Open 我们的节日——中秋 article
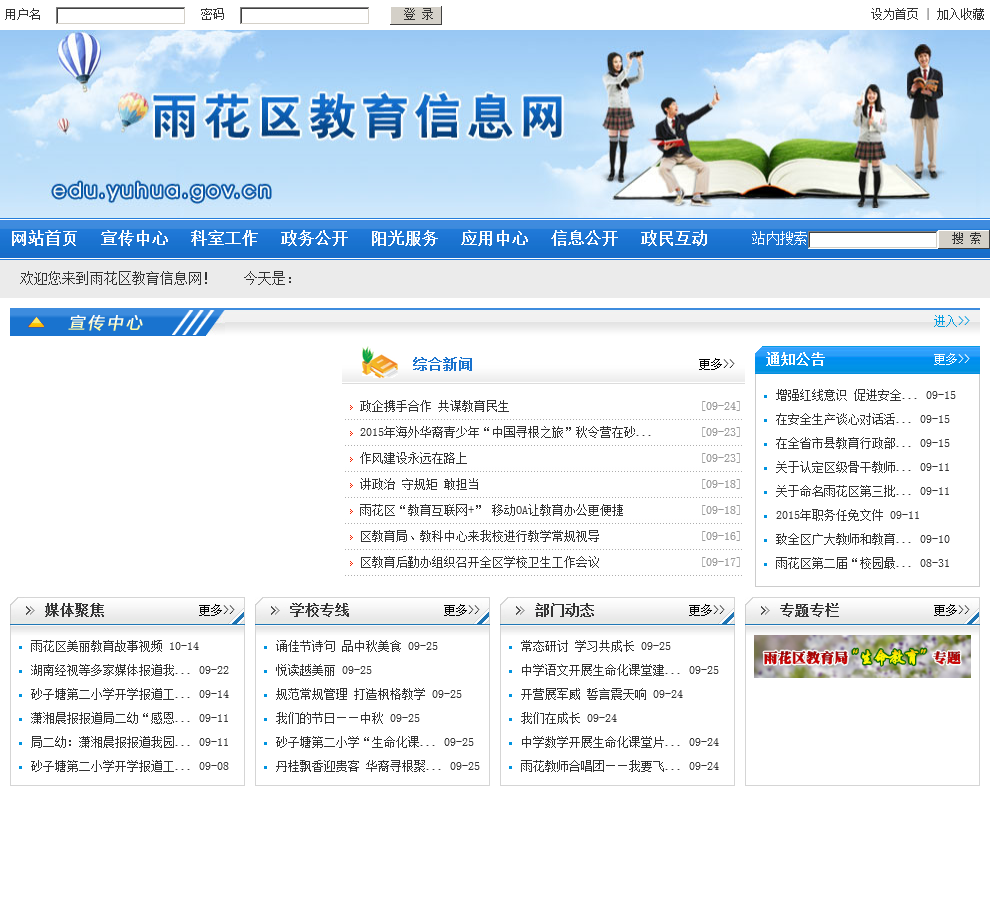 tap(329, 718)
